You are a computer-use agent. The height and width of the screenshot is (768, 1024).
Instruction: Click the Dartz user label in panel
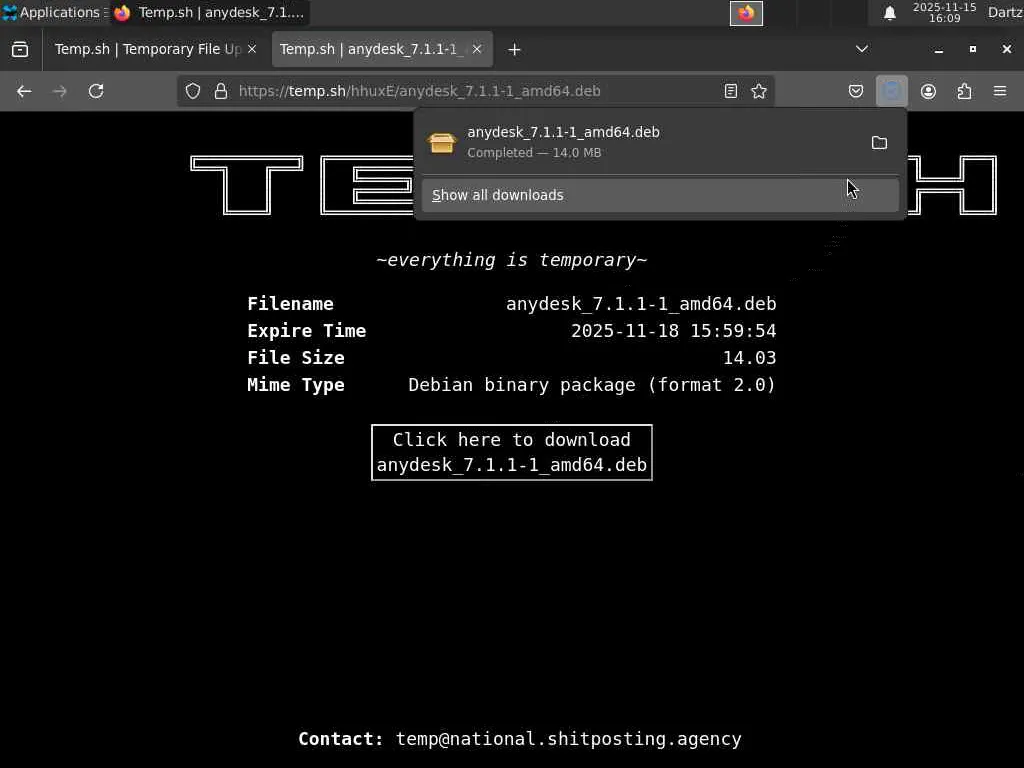click(1004, 12)
